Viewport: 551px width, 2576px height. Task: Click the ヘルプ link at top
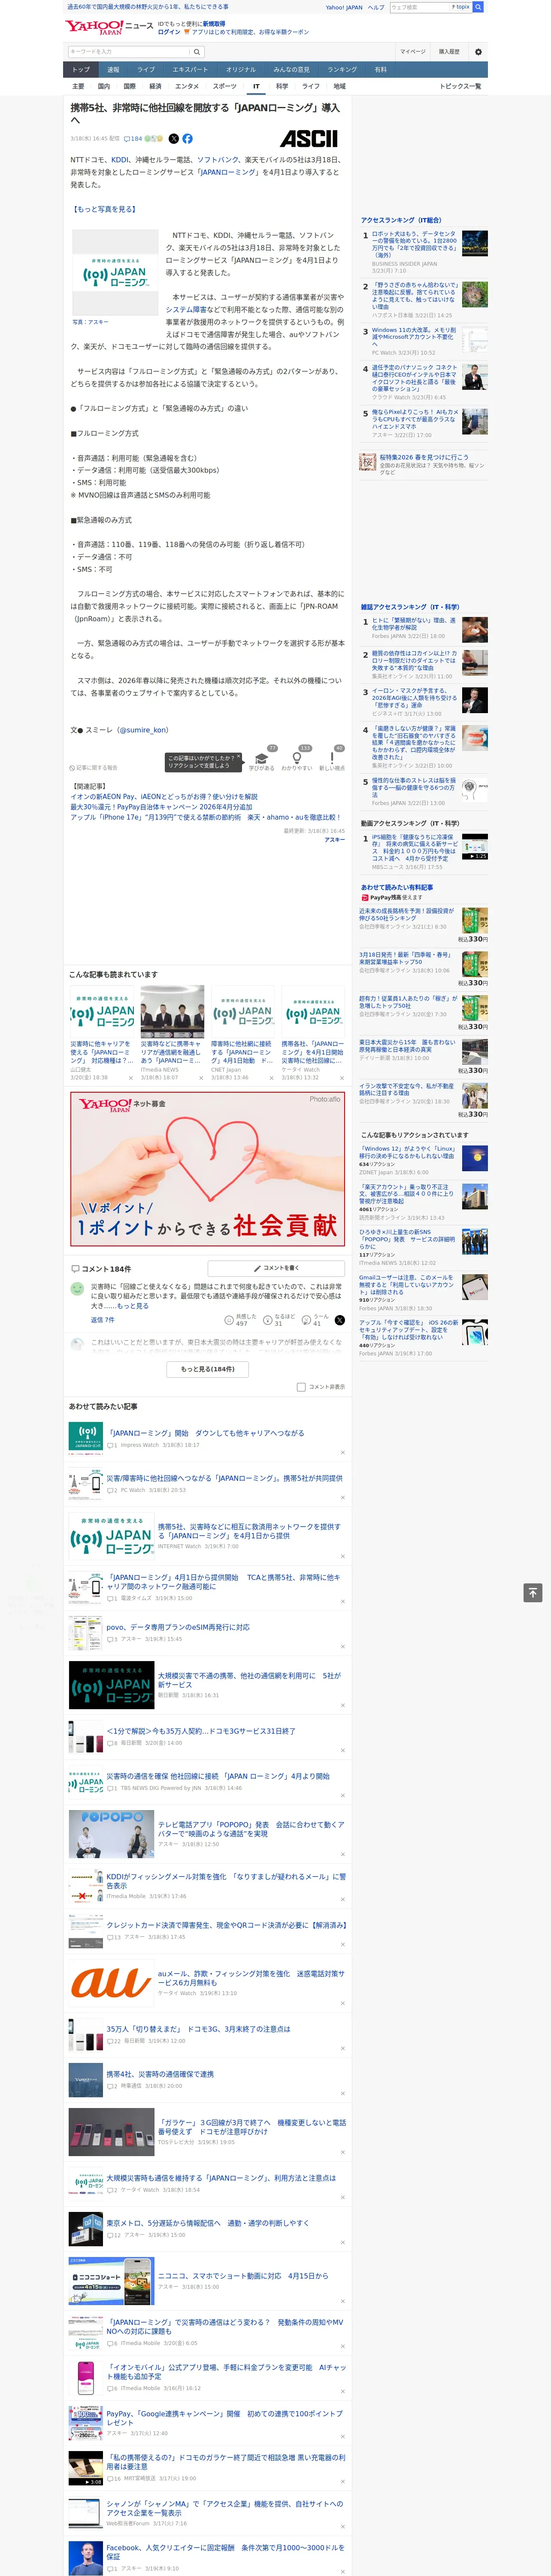[376, 7]
